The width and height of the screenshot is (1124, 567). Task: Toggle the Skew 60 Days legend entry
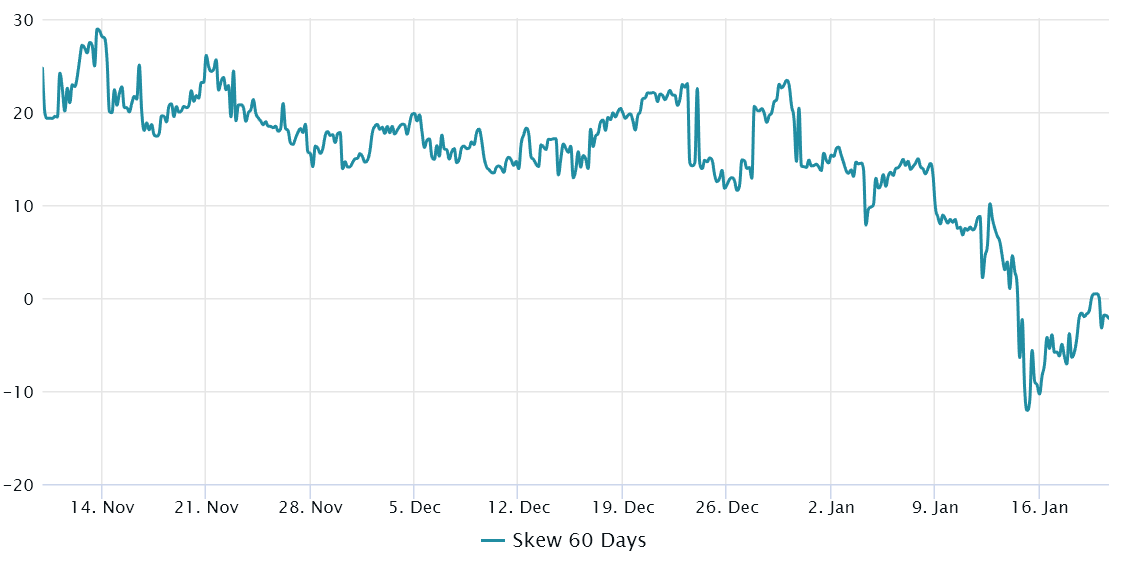point(563,540)
